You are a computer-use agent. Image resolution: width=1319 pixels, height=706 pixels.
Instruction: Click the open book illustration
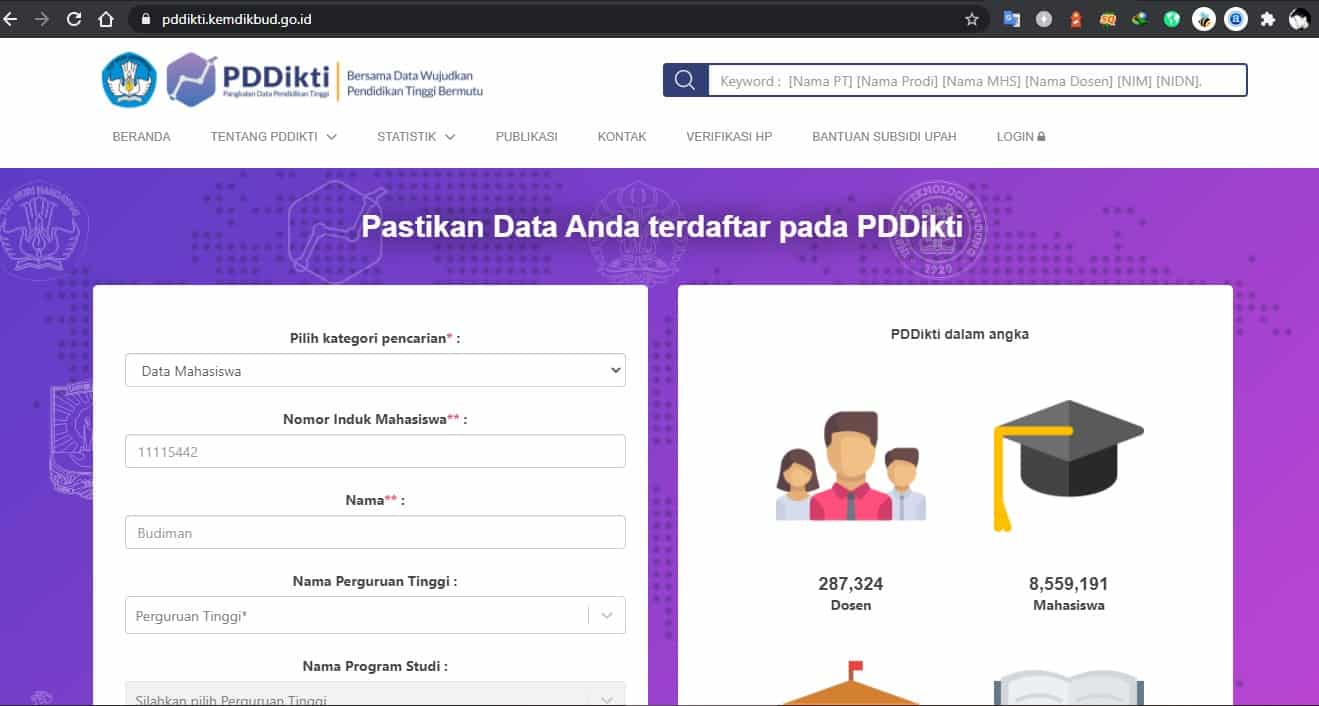(x=1068, y=688)
